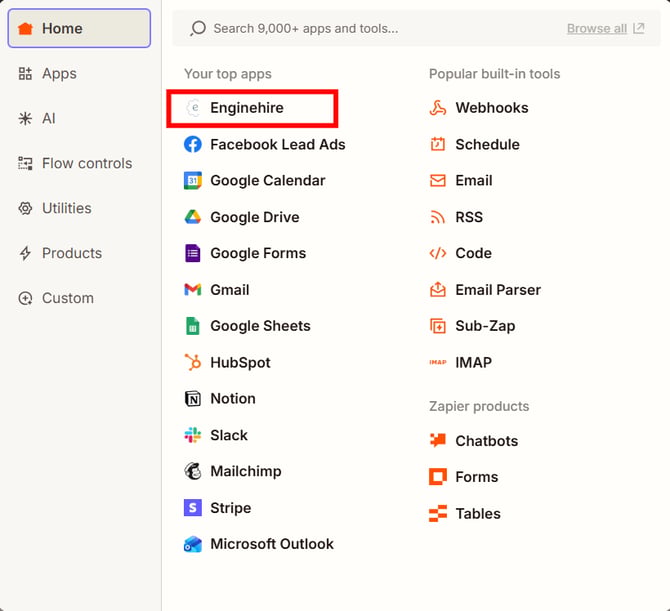Select the Email Parser icon
The width and height of the screenshot is (670, 611).
coord(438,290)
